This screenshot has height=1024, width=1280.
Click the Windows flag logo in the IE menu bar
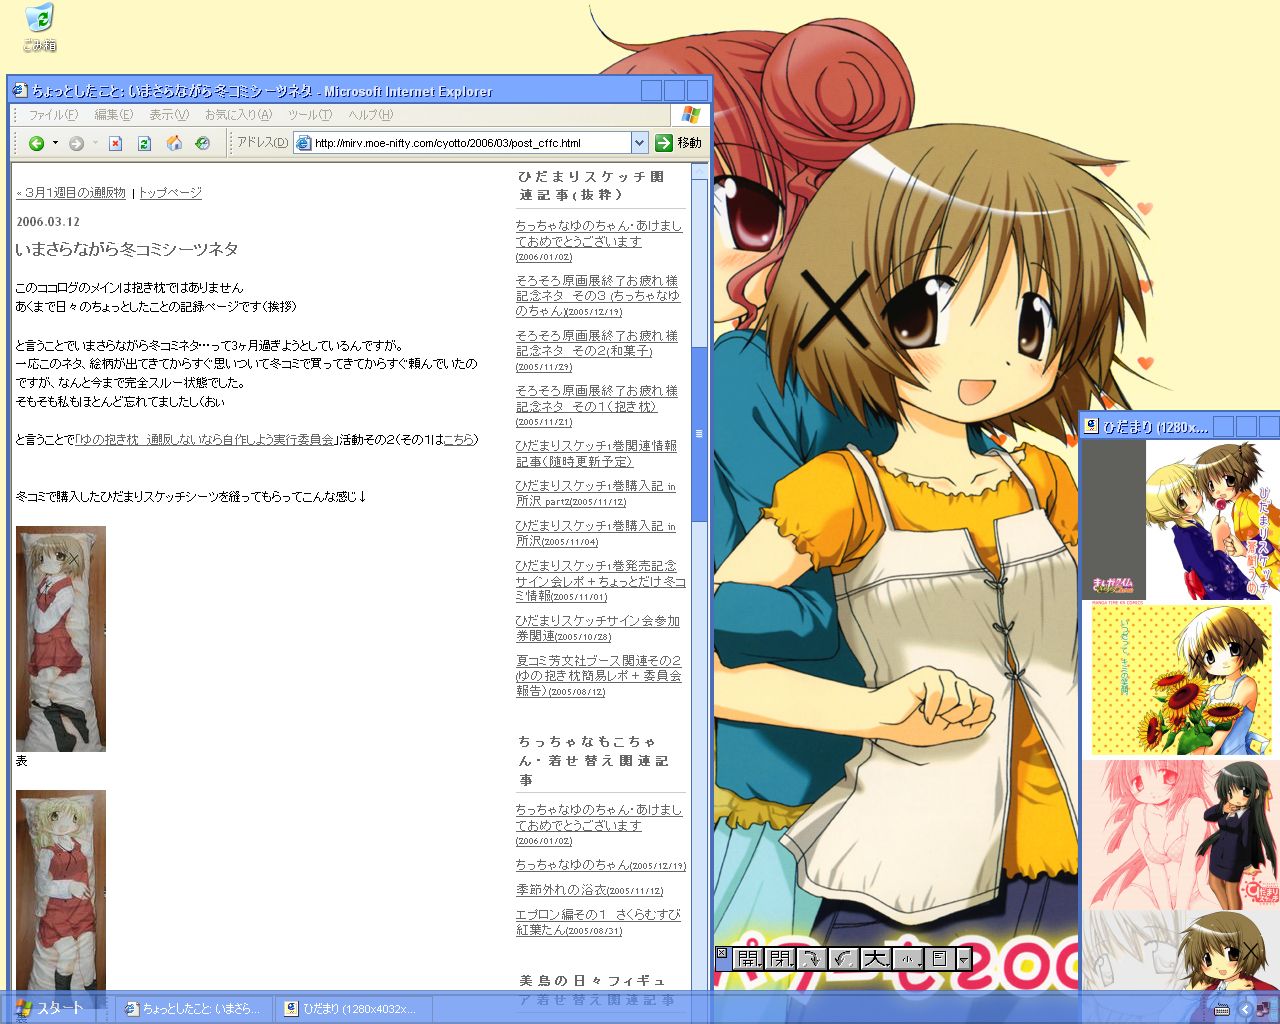click(x=691, y=114)
